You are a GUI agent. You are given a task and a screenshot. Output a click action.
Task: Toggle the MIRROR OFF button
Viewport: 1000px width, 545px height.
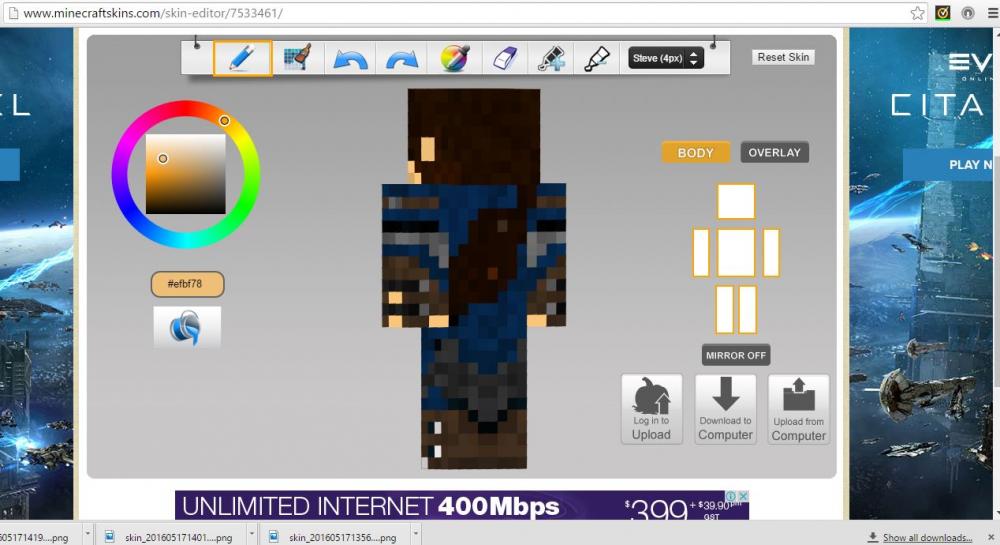click(x=736, y=355)
